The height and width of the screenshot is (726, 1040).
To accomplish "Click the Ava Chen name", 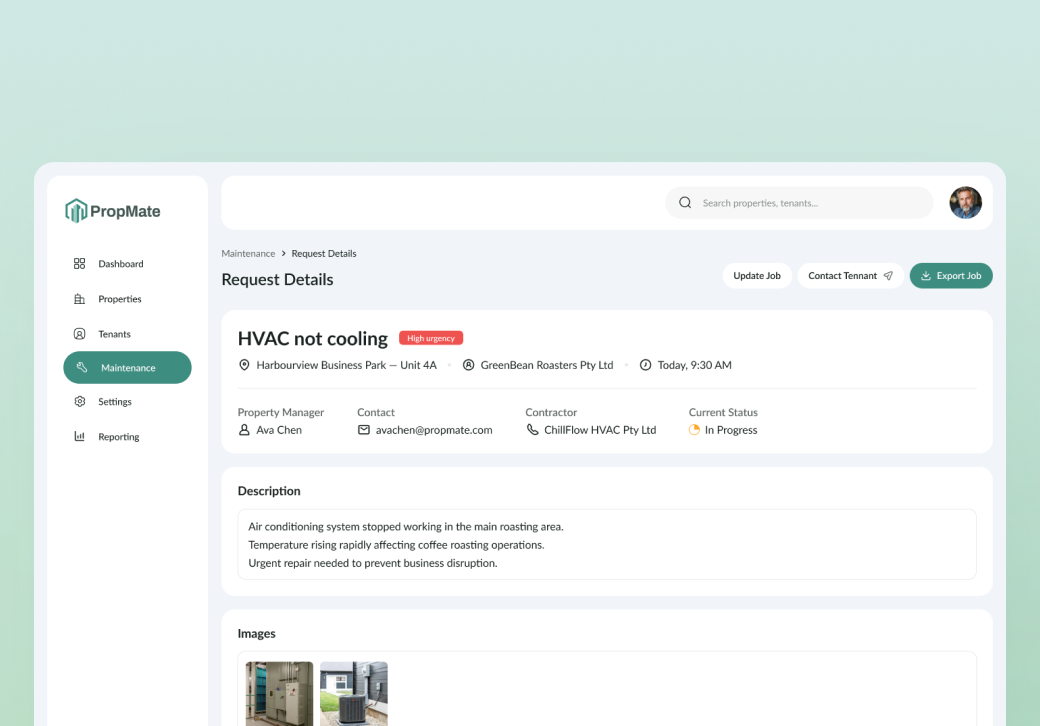I will (279, 430).
